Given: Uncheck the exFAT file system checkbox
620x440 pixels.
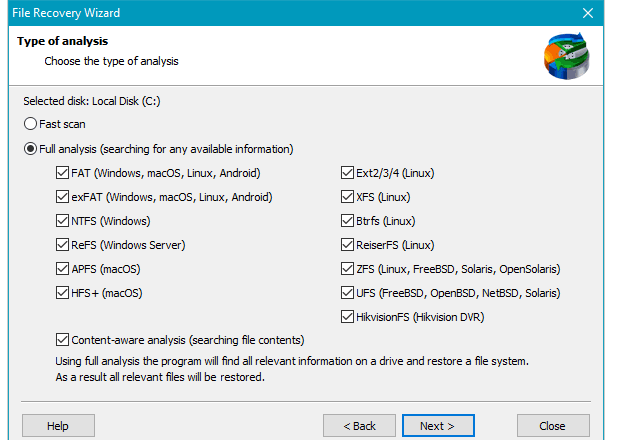Looking at the screenshot, I should [x=62, y=197].
